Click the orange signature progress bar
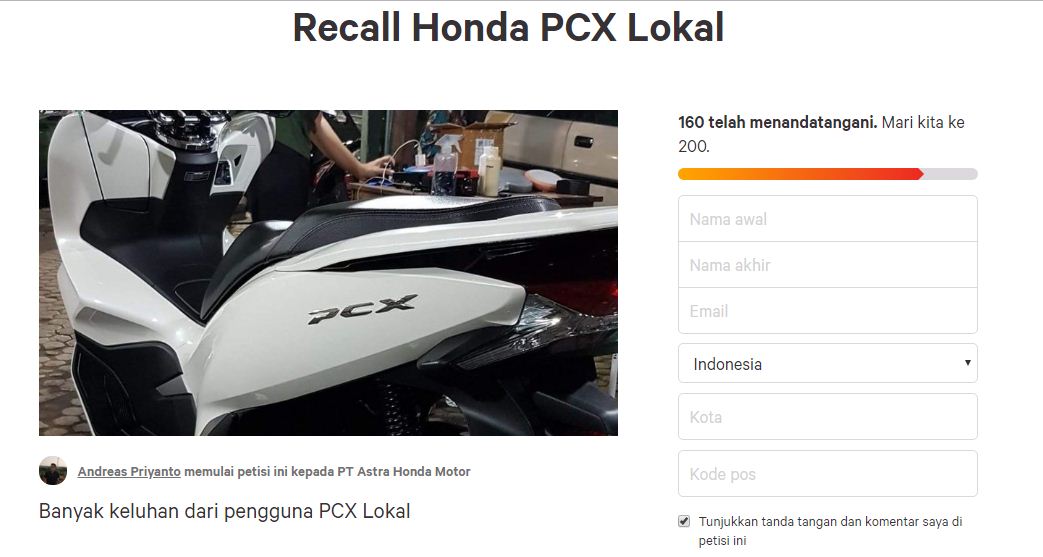Image resolution: width=1043 pixels, height=557 pixels. [x=800, y=174]
